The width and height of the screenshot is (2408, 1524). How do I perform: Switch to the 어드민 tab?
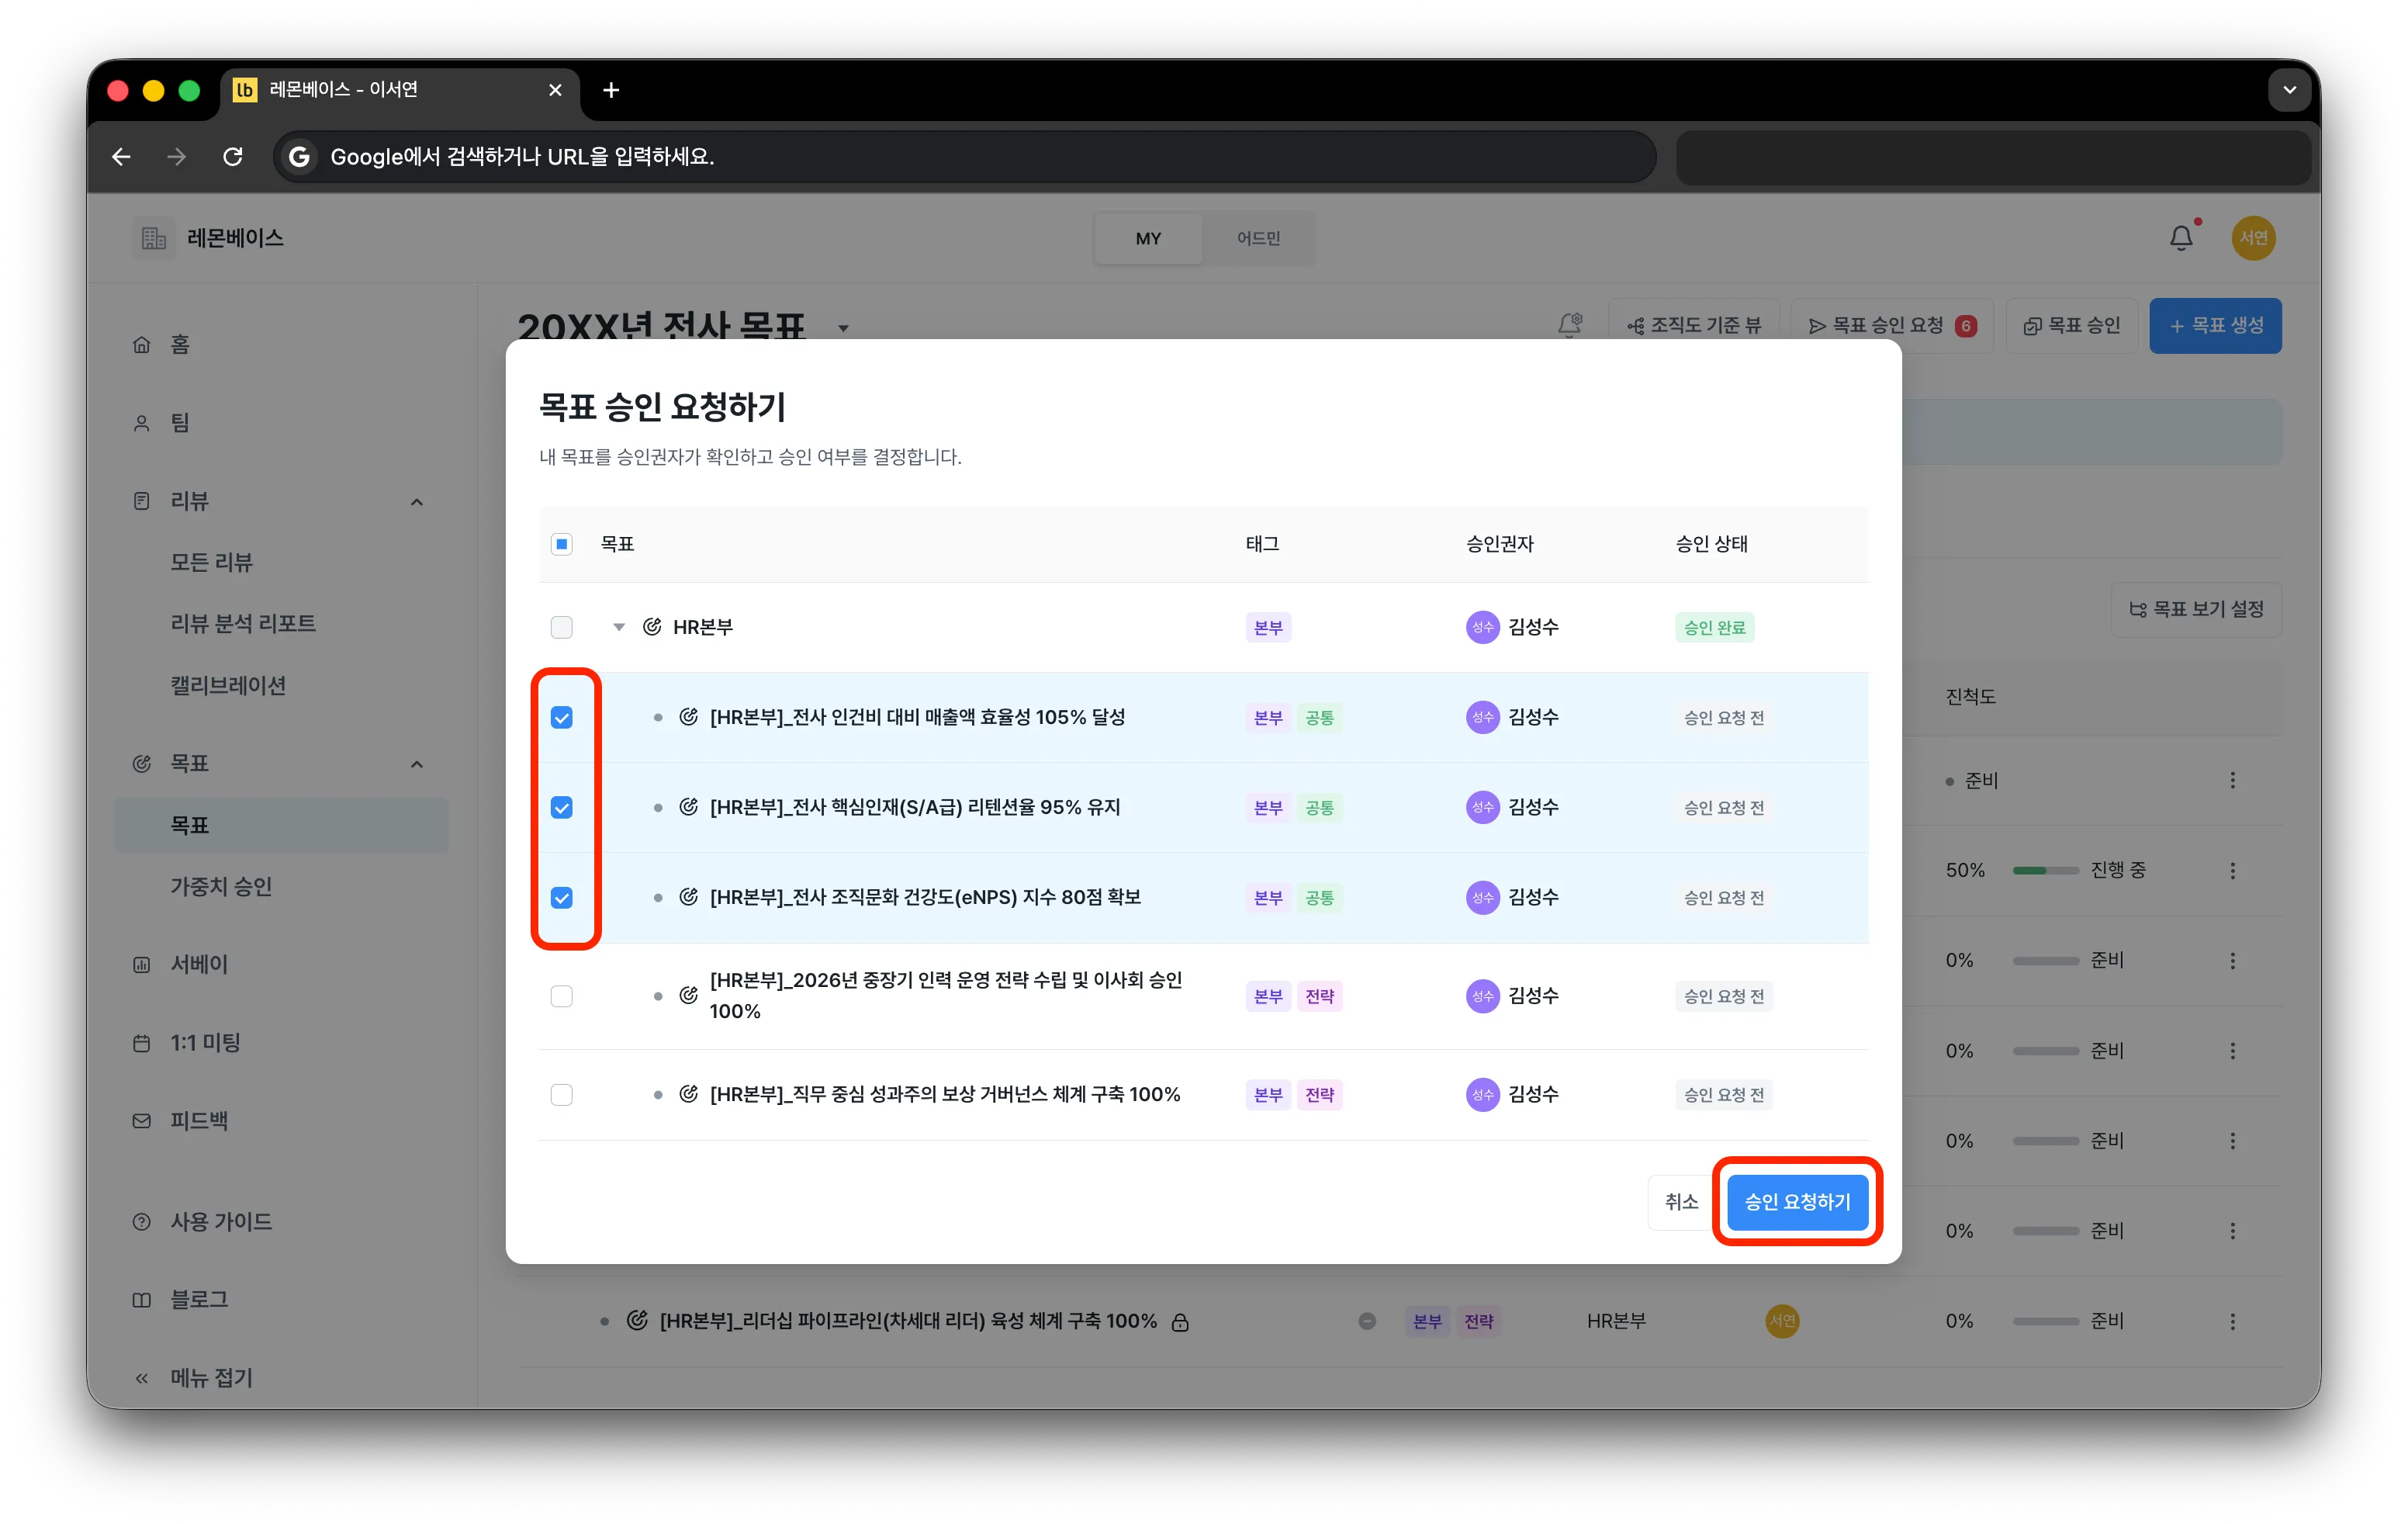[x=1258, y=238]
